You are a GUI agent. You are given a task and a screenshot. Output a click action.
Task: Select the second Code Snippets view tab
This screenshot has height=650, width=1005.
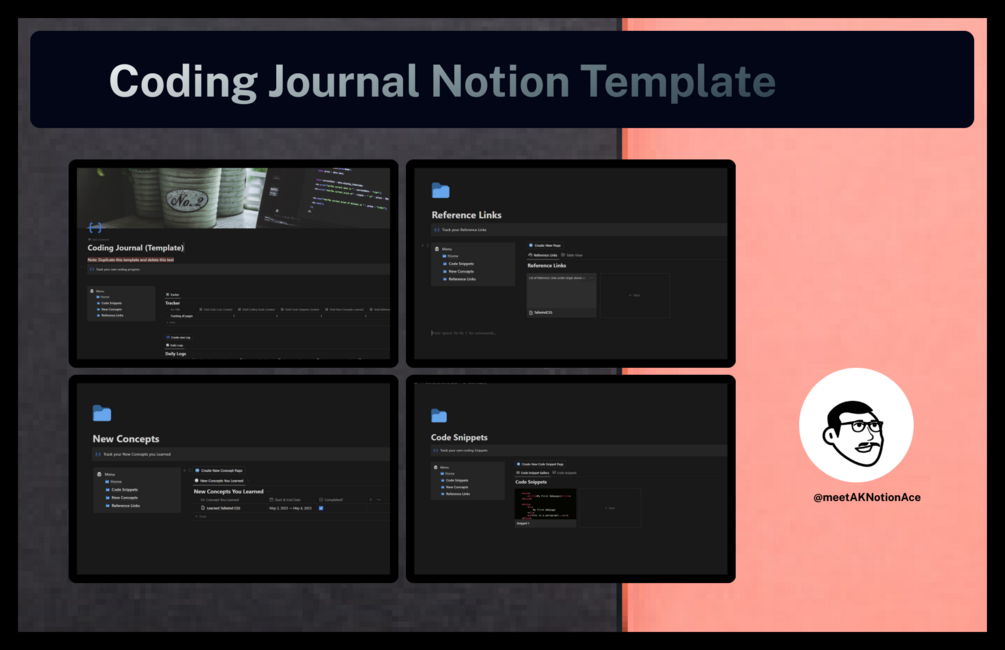pos(565,473)
